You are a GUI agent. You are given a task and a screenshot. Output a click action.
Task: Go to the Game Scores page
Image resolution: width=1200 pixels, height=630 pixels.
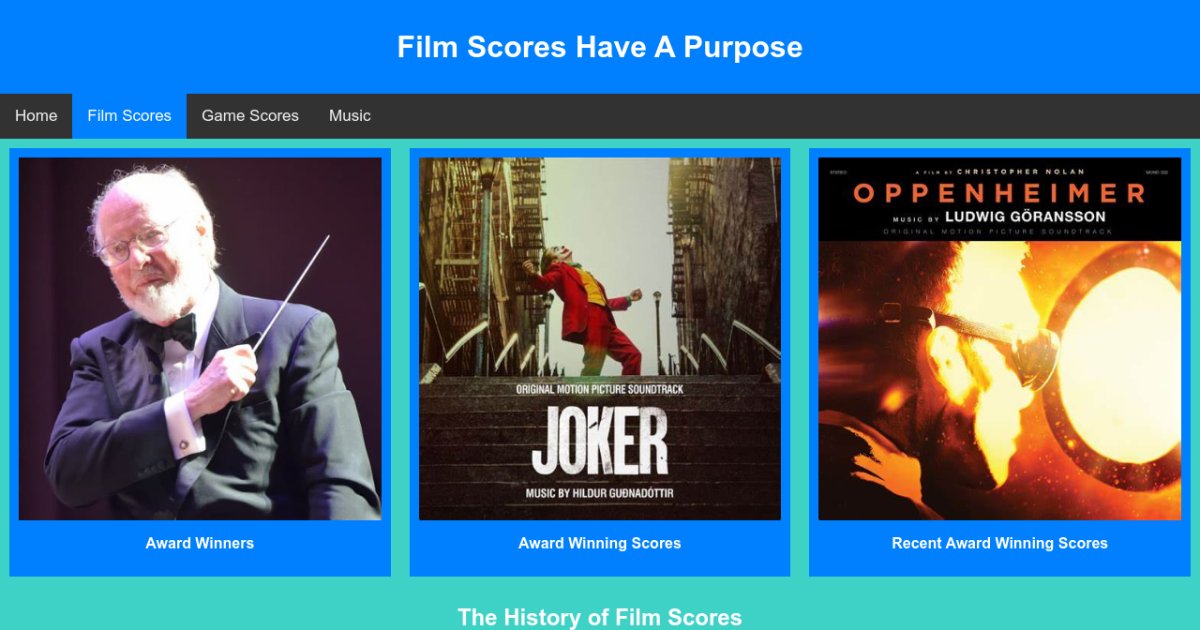[x=250, y=116]
